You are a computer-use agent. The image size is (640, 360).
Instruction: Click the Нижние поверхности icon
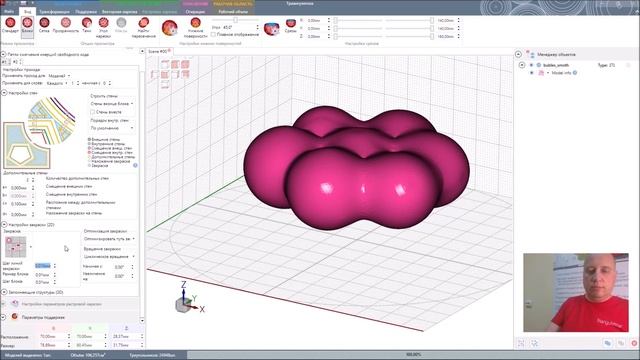click(x=196, y=23)
